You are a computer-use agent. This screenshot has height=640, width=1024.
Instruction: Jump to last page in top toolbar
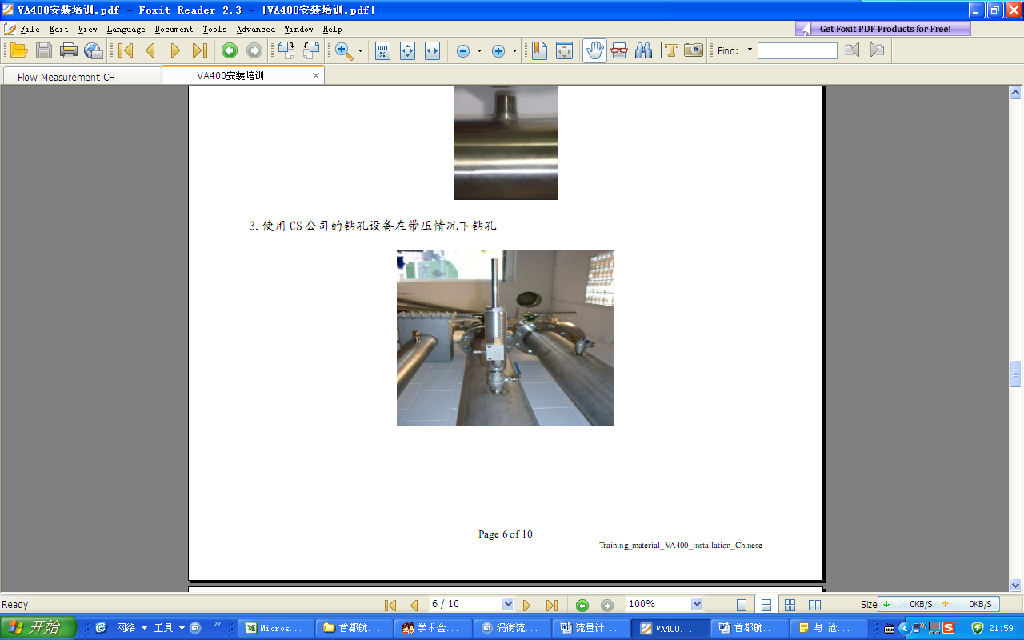[200, 50]
